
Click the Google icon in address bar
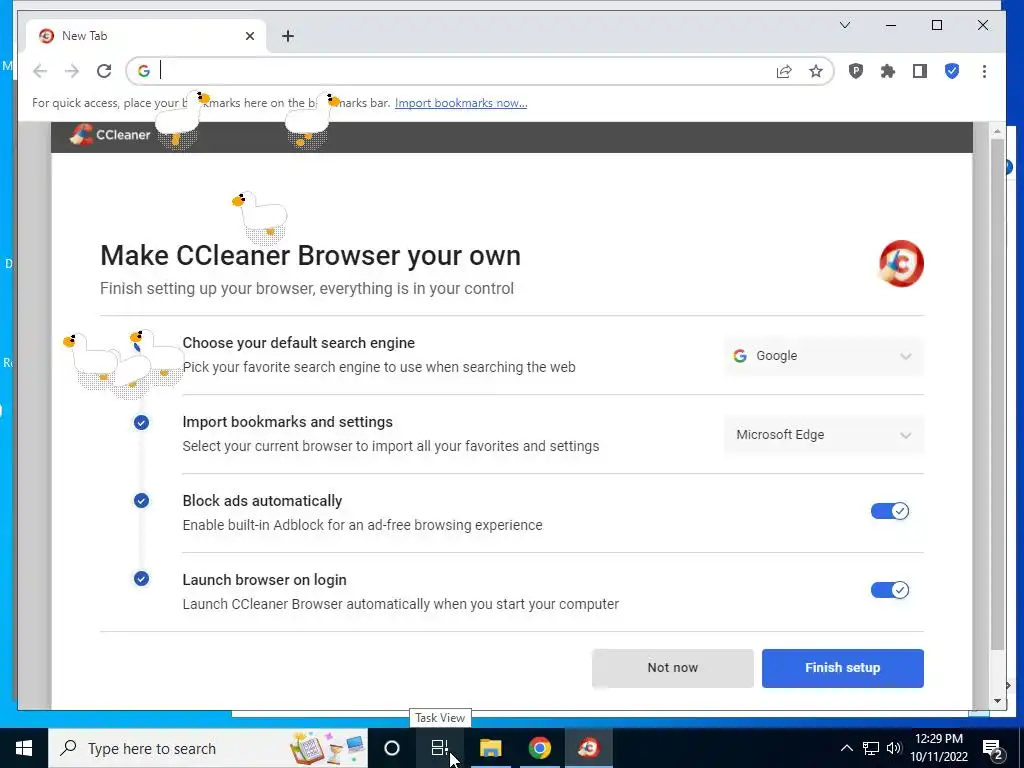(144, 71)
